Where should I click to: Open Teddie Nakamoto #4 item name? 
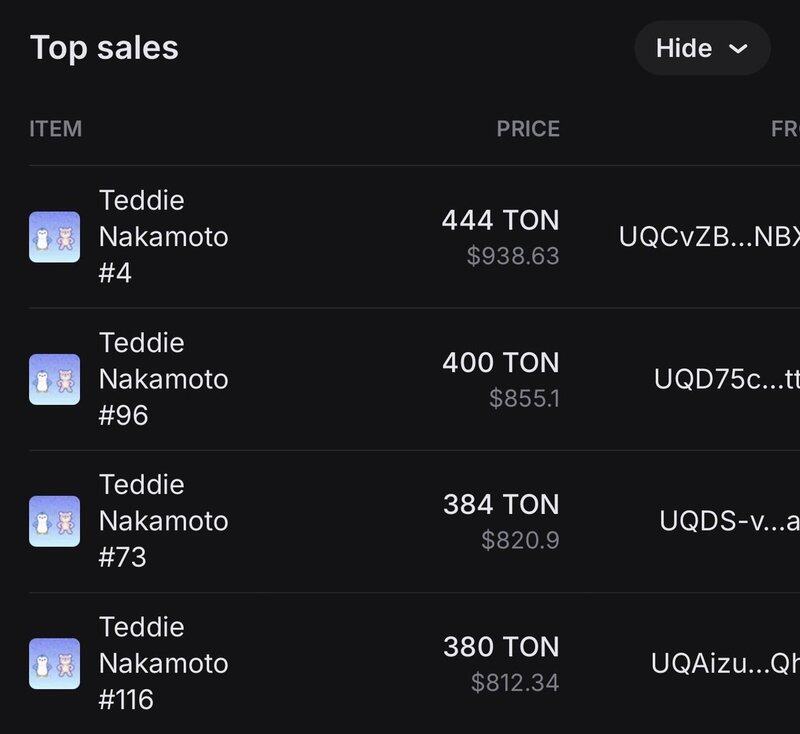click(x=163, y=237)
